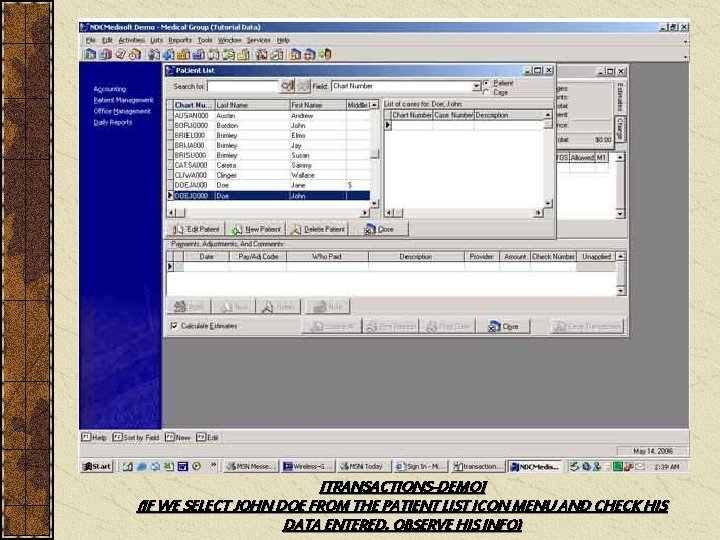Select highlighted row DOEJO000 Doe John
Image resolution: width=720 pixels, height=540 pixels.
pos(271,196)
